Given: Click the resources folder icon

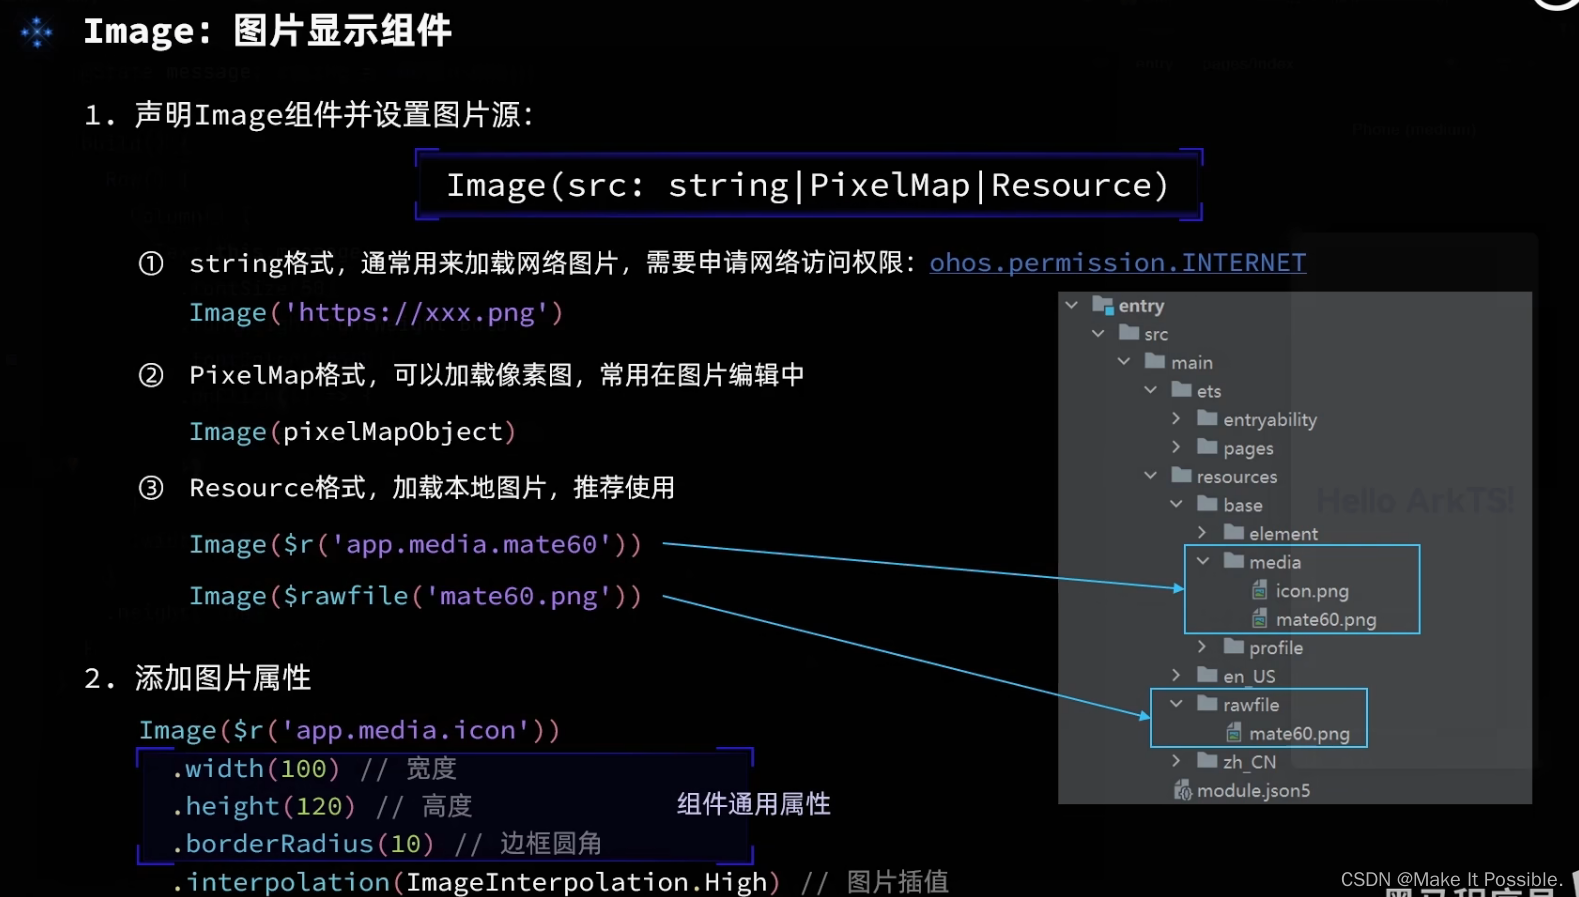Looking at the screenshot, I should coord(1182,476).
